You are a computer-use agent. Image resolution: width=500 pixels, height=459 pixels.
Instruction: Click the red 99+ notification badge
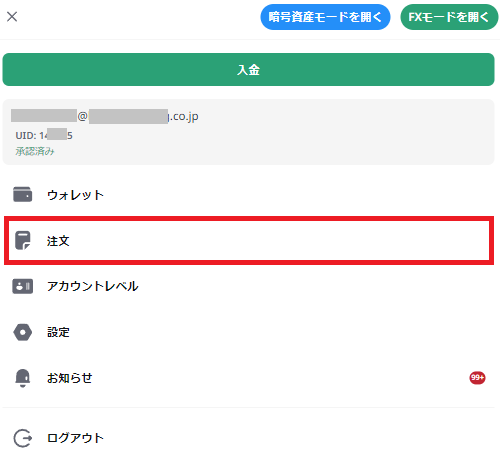pos(477,378)
